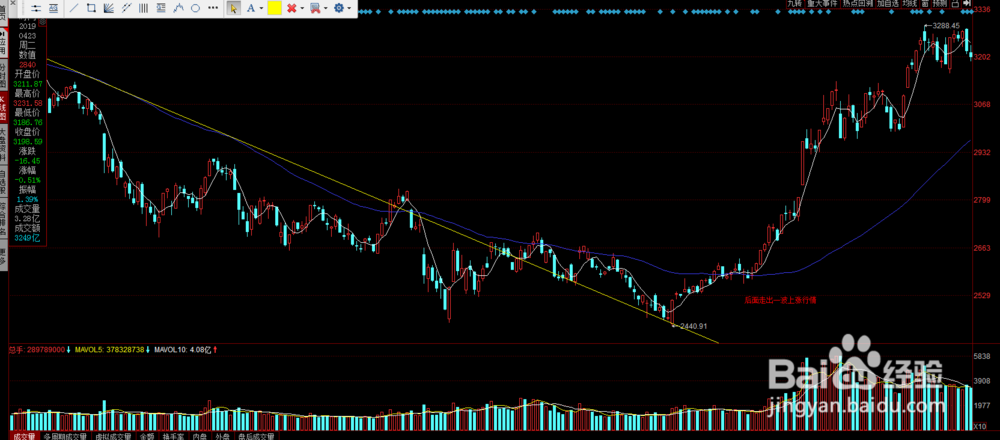1000x440 pixels.
Task: Open the 大盘资料 sidebar tab
Action: click(x=4, y=143)
